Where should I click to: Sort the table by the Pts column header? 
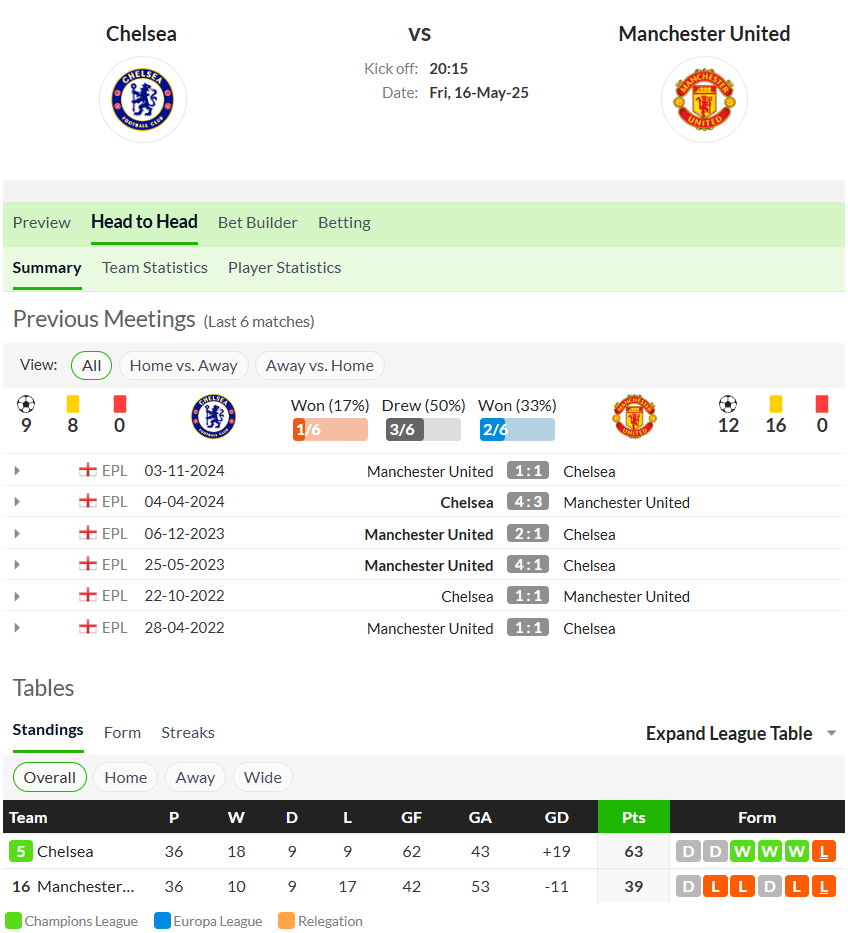[634, 817]
